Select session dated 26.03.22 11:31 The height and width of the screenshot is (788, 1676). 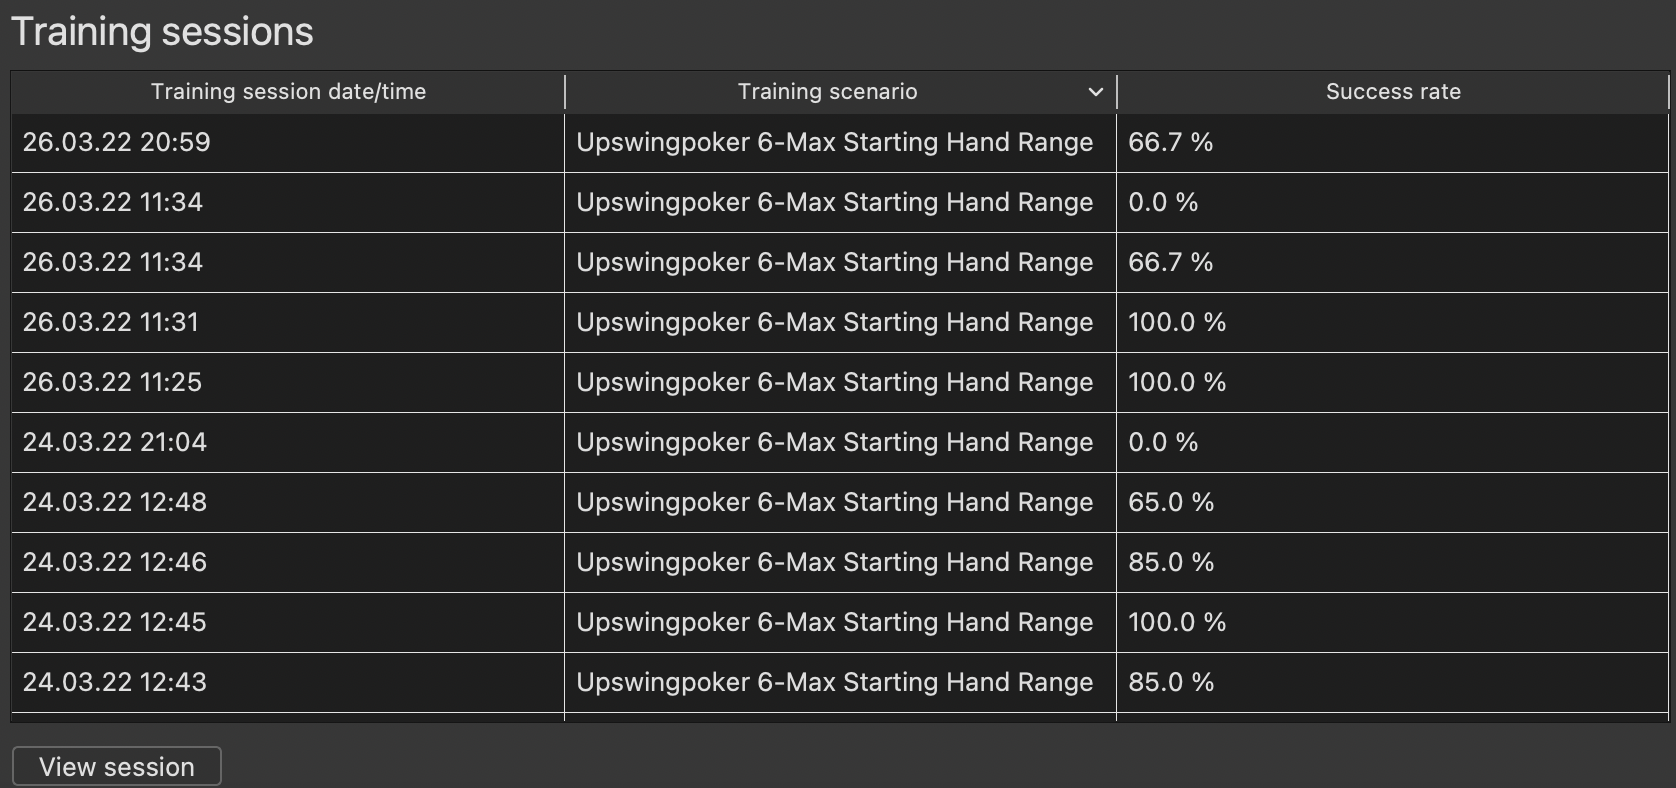[111, 322]
